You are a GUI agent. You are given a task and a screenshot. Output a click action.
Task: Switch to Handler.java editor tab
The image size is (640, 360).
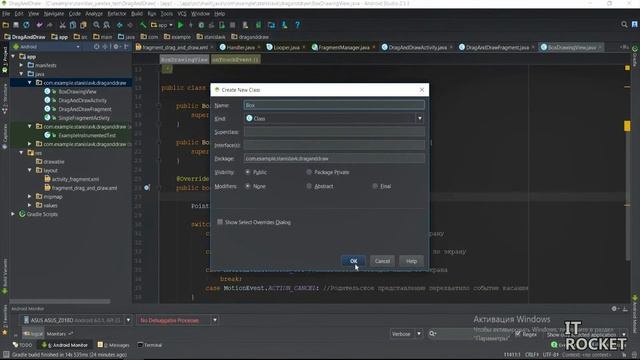[240, 47]
